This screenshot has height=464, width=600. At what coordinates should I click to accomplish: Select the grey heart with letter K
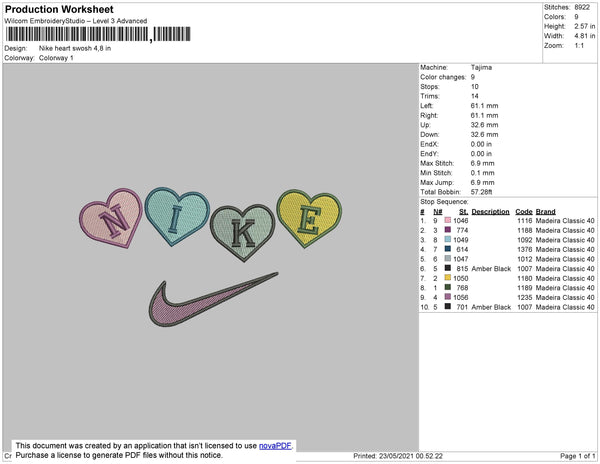pyautogui.click(x=243, y=232)
